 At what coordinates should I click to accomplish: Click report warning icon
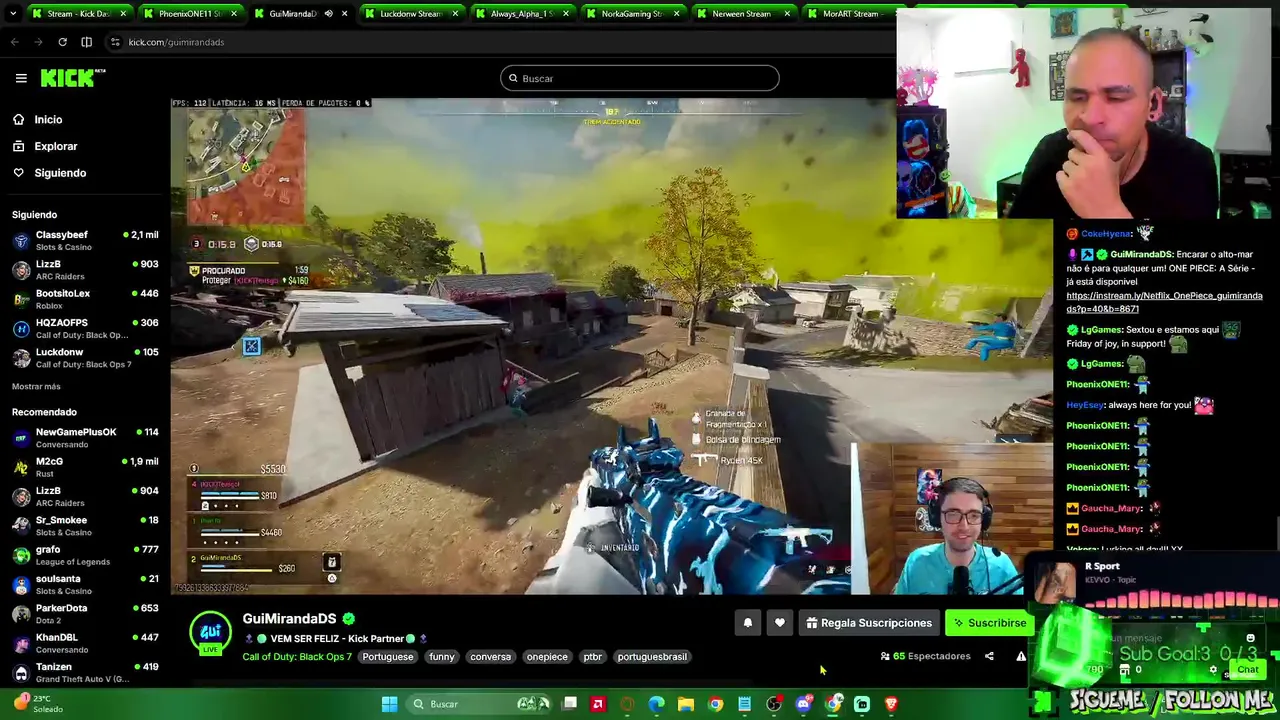(x=1020, y=656)
